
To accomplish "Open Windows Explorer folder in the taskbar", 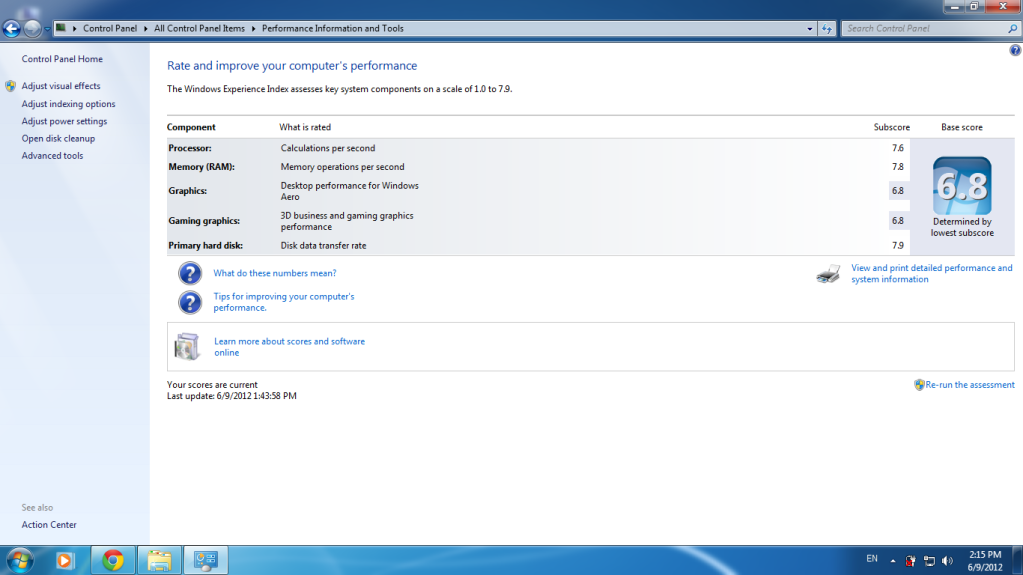I will coord(159,560).
